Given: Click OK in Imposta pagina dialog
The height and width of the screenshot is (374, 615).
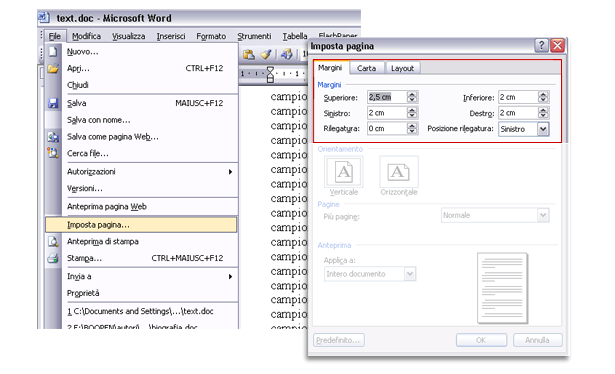Looking at the screenshot, I should point(481,340).
